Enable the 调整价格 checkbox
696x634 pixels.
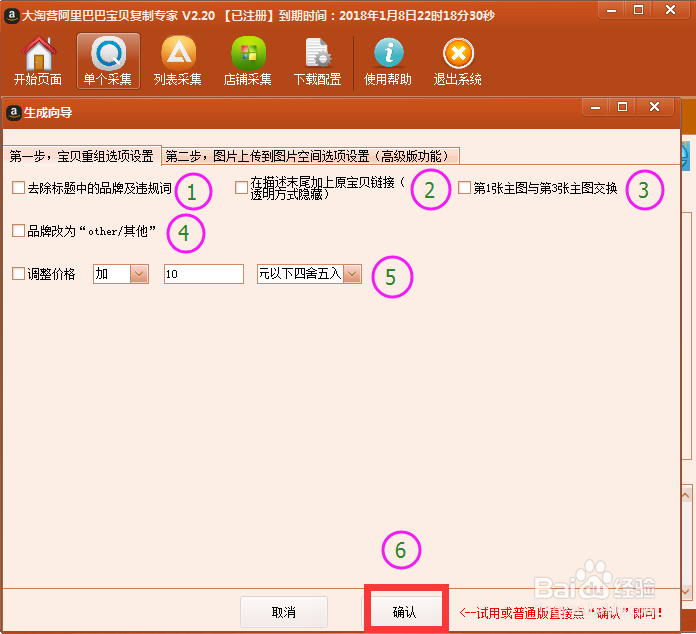[19, 273]
